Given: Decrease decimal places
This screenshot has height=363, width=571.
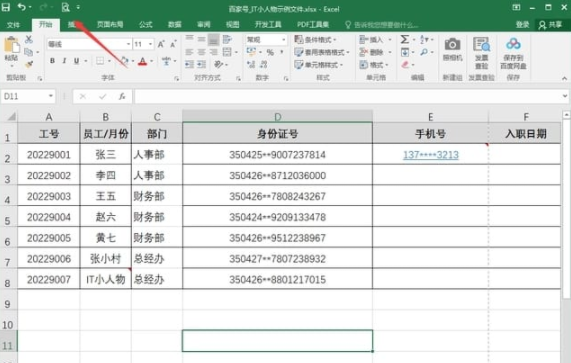Looking at the screenshot, I should point(264,65).
